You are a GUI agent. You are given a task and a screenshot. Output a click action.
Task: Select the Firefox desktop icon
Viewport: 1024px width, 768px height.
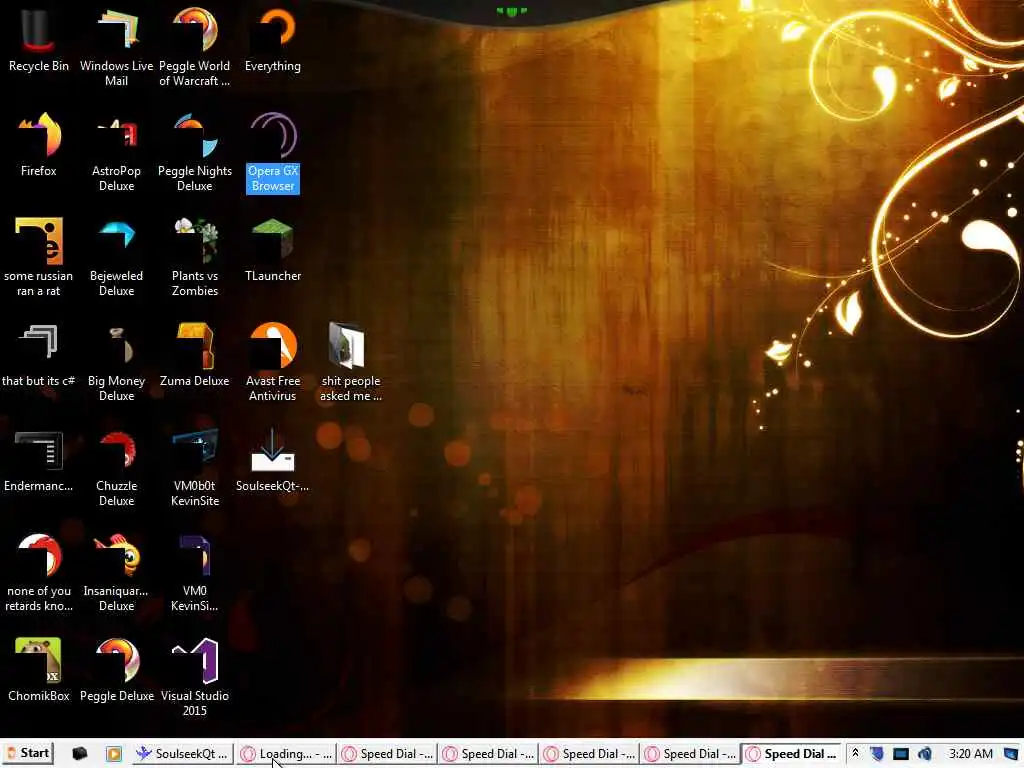click(39, 144)
